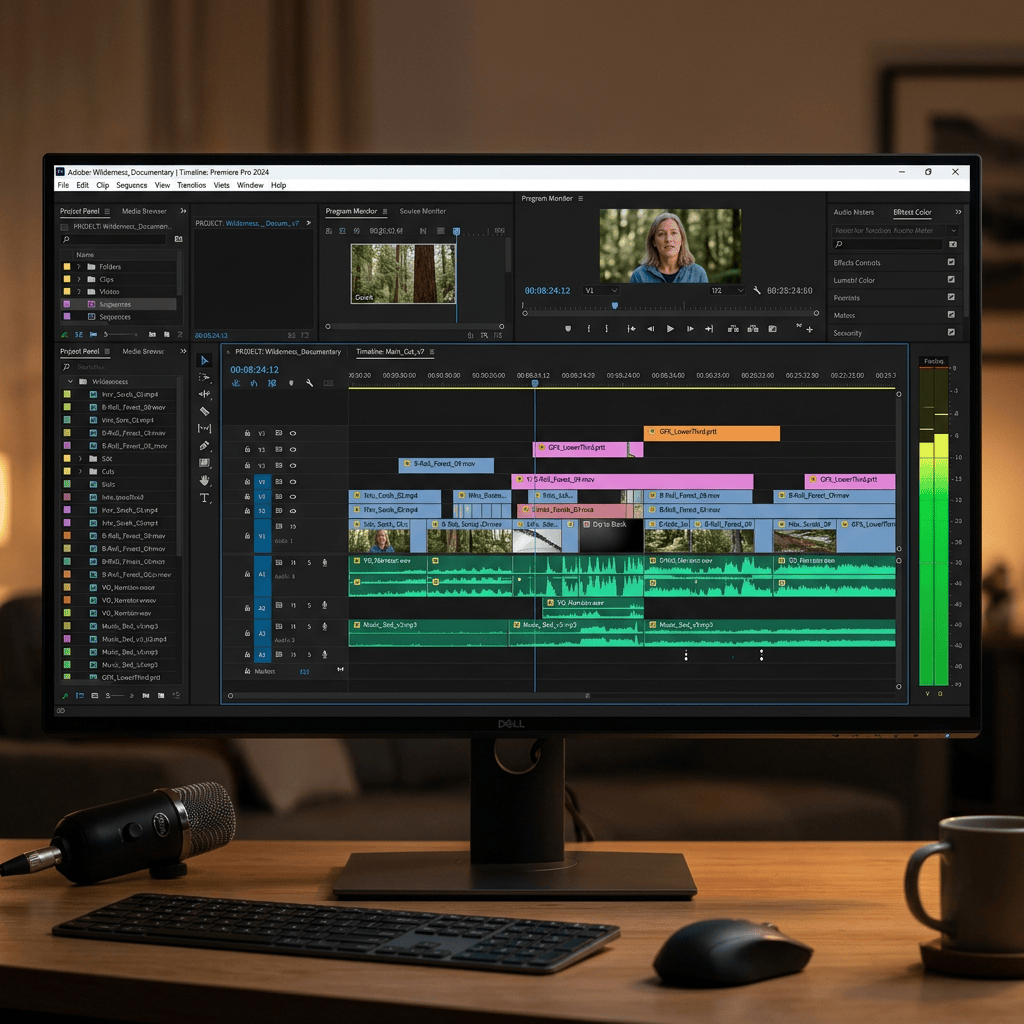Solo the A1 audio track

click(x=309, y=563)
